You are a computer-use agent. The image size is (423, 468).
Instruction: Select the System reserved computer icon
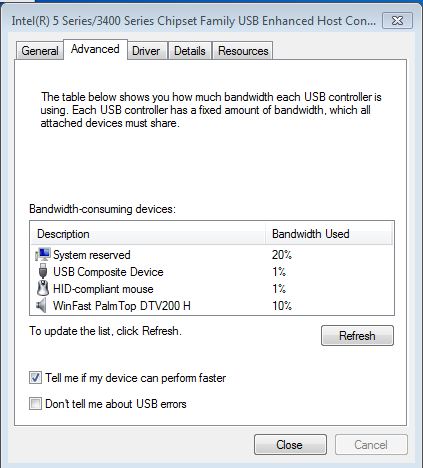(x=43, y=255)
